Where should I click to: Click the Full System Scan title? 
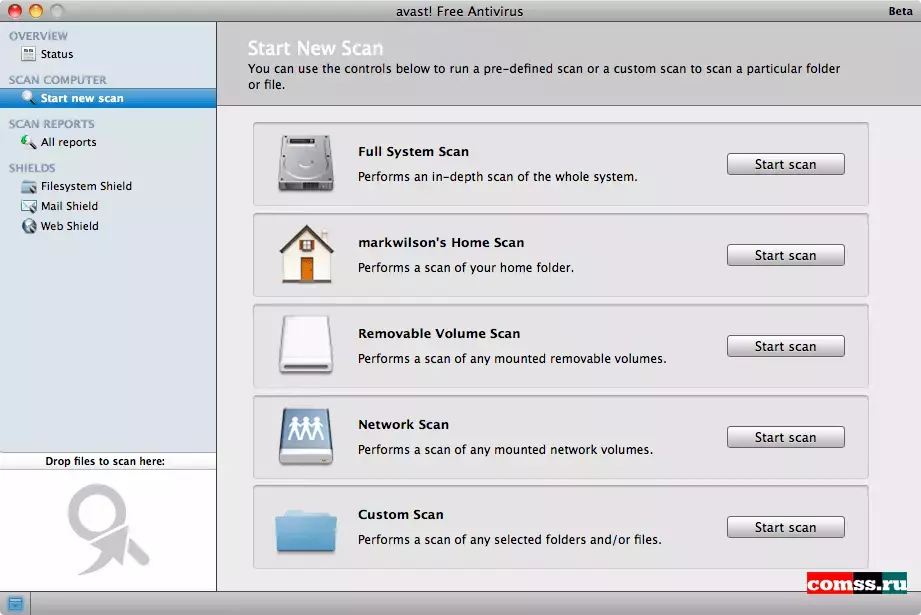point(414,152)
